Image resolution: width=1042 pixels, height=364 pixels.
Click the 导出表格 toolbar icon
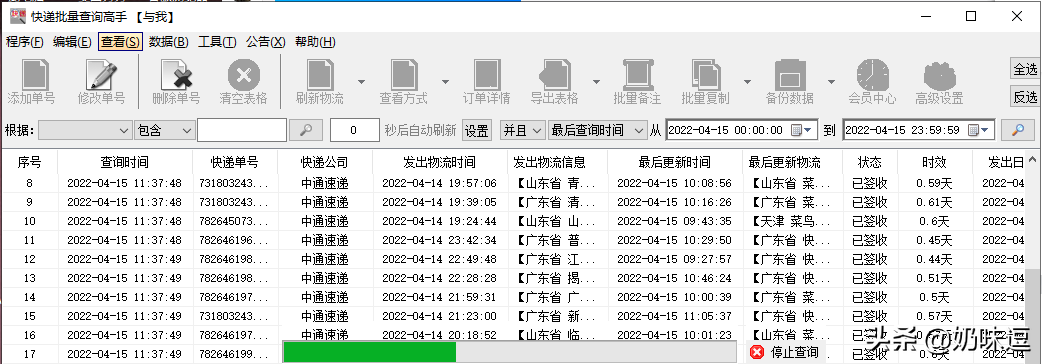click(x=554, y=74)
